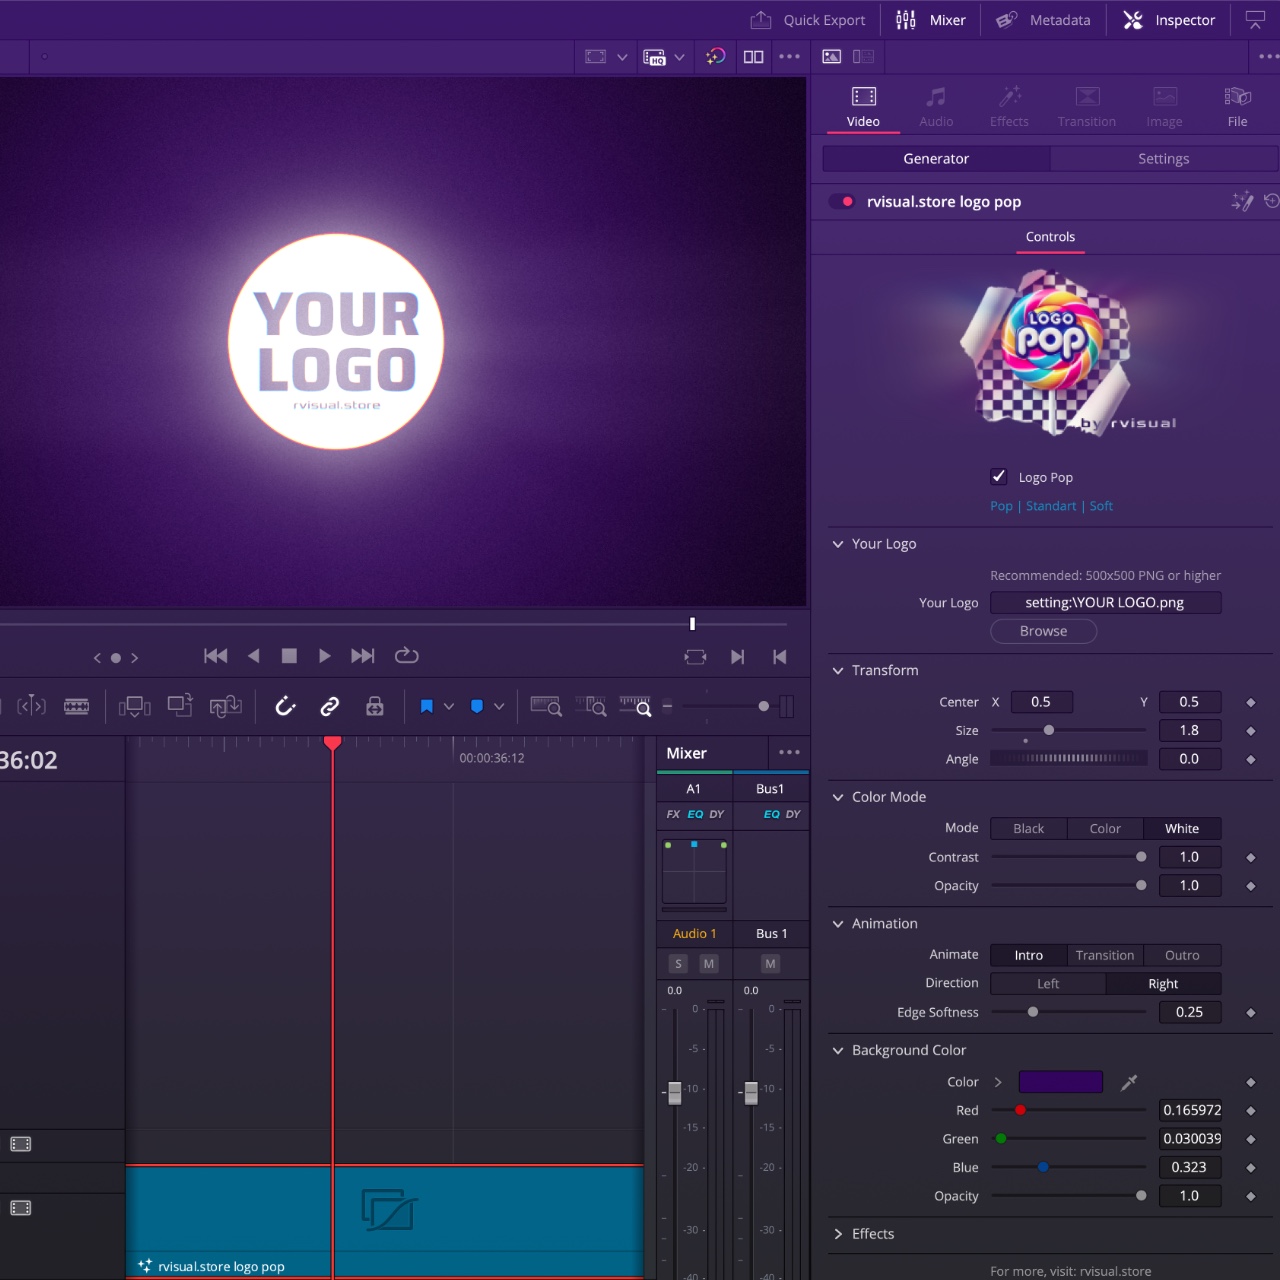Mute the Audio 1 channel
Viewport: 1280px width, 1280px height.
pos(709,964)
